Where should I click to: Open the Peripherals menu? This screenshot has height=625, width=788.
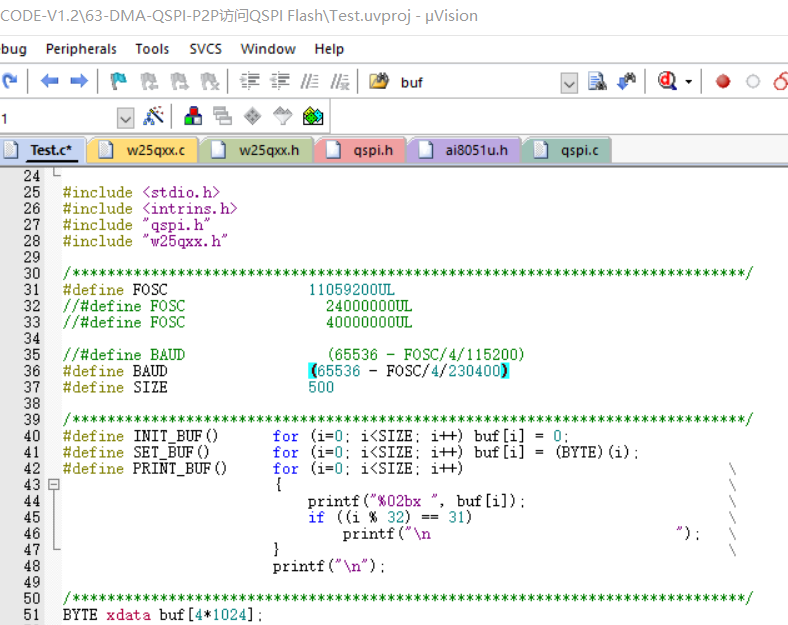(x=81, y=49)
